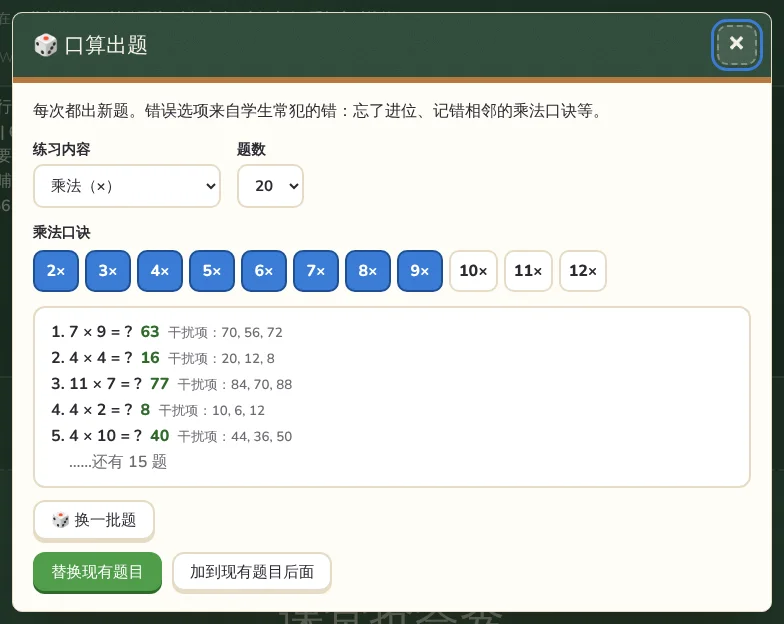Toggle the 2× multiplication table chip
Viewport: 784px width, 624px height.
56,270
